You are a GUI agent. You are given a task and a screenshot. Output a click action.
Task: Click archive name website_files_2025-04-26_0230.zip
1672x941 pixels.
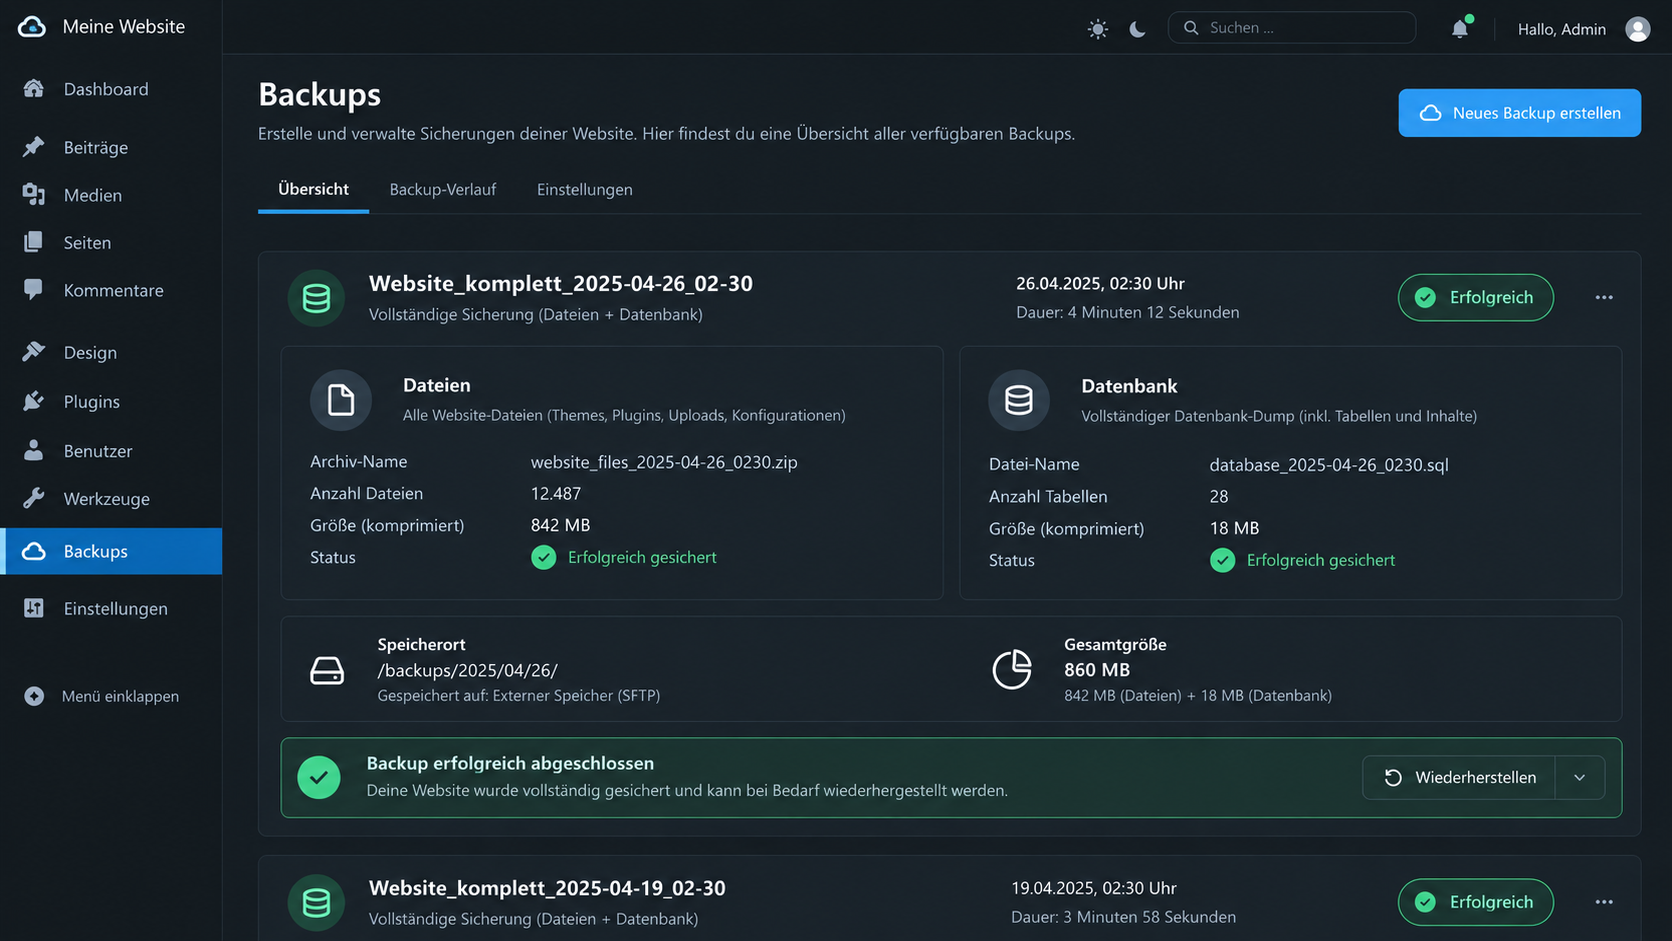pyautogui.click(x=664, y=462)
